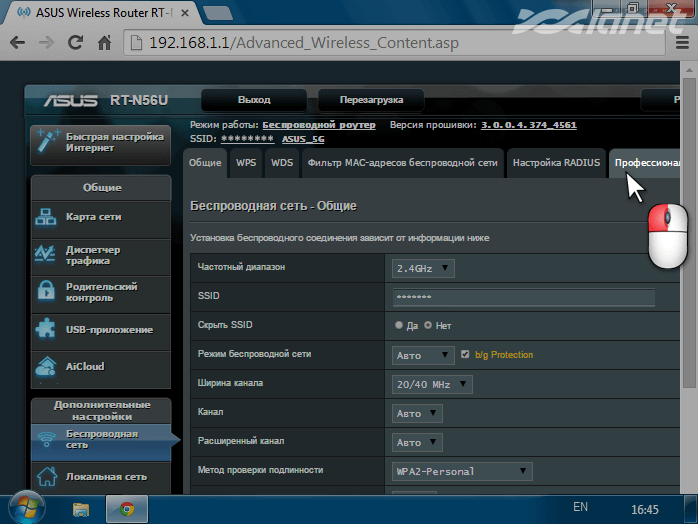Open the WPA2-Personal authentication method dropdown
The width and height of the screenshot is (698, 524).
tap(461, 471)
